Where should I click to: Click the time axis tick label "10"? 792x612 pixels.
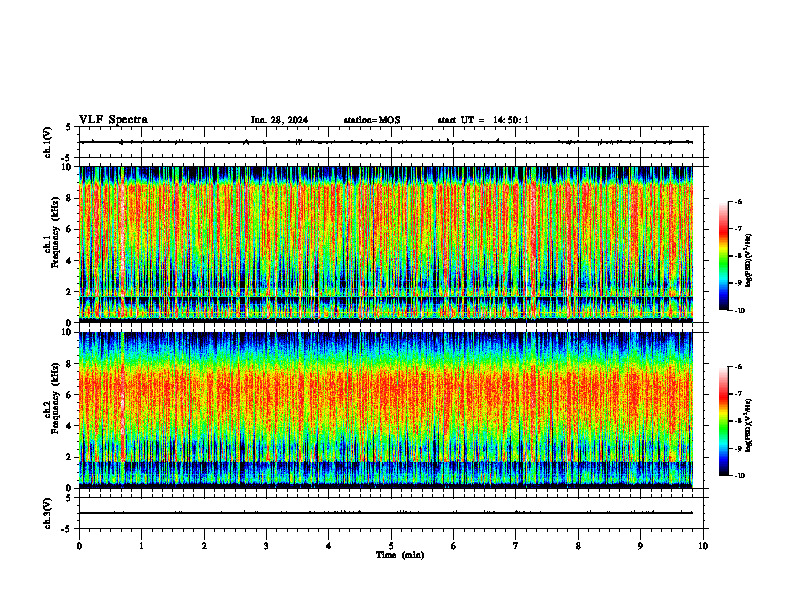703,546
